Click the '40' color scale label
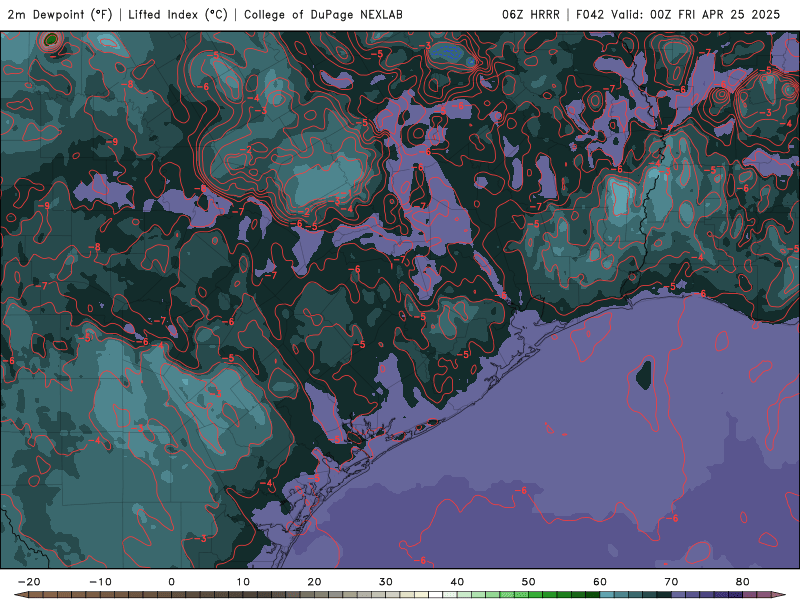800x600 pixels. click(457, 582)
